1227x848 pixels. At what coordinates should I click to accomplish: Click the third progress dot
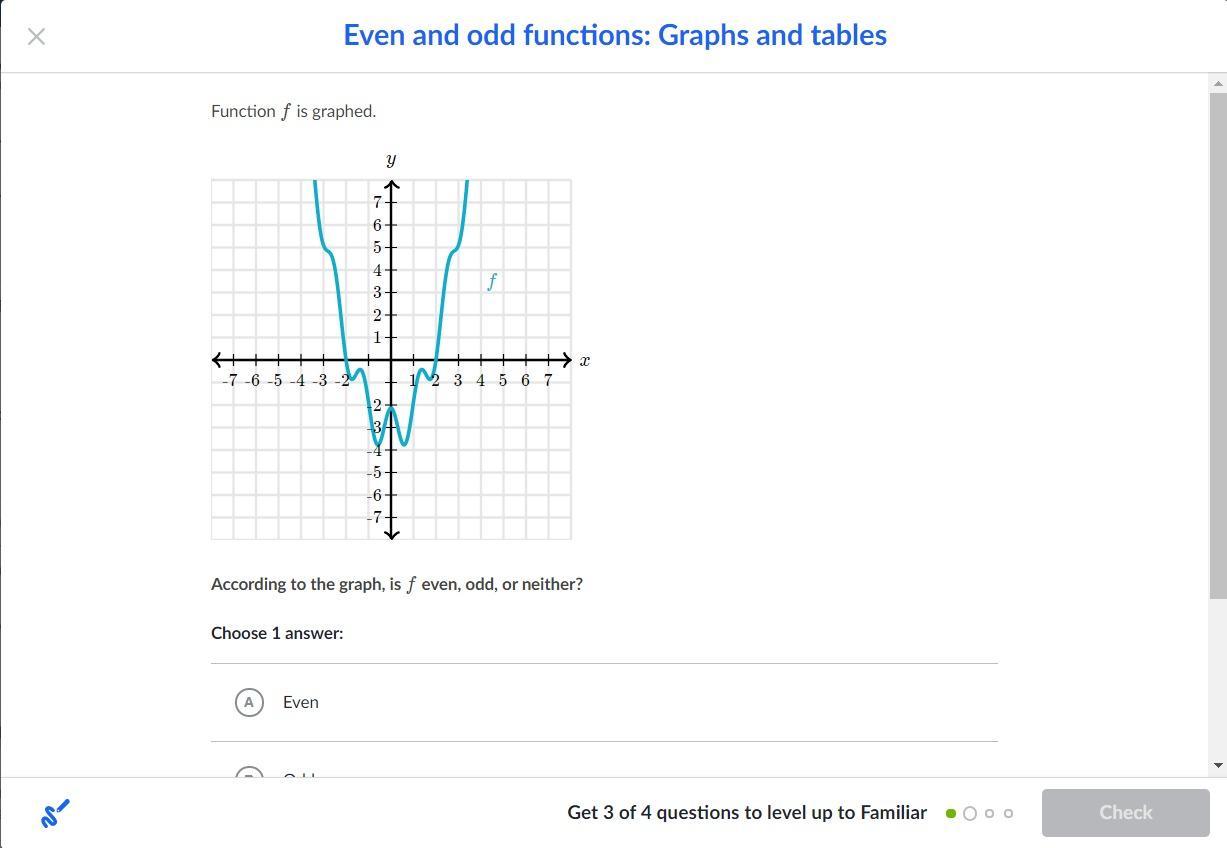point(989,813)
